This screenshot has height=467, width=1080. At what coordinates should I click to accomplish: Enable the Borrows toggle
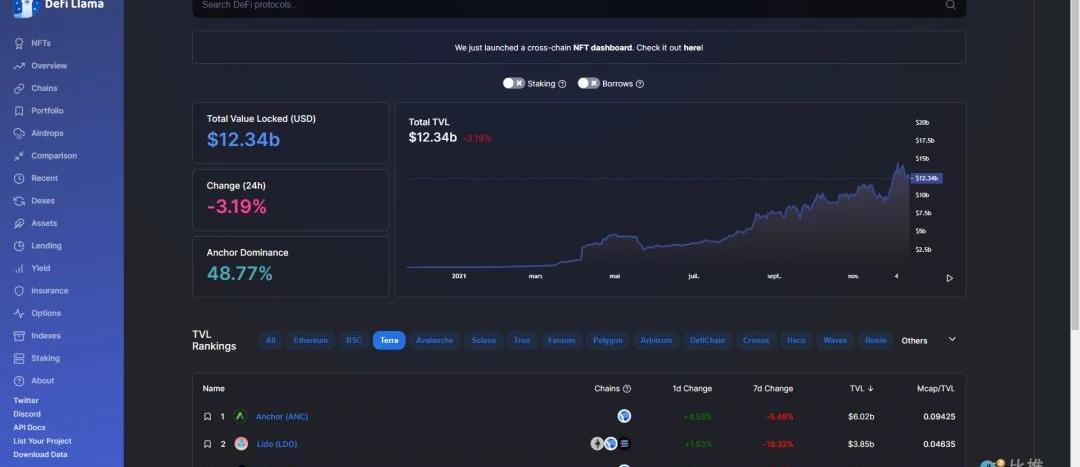[588, 84]
